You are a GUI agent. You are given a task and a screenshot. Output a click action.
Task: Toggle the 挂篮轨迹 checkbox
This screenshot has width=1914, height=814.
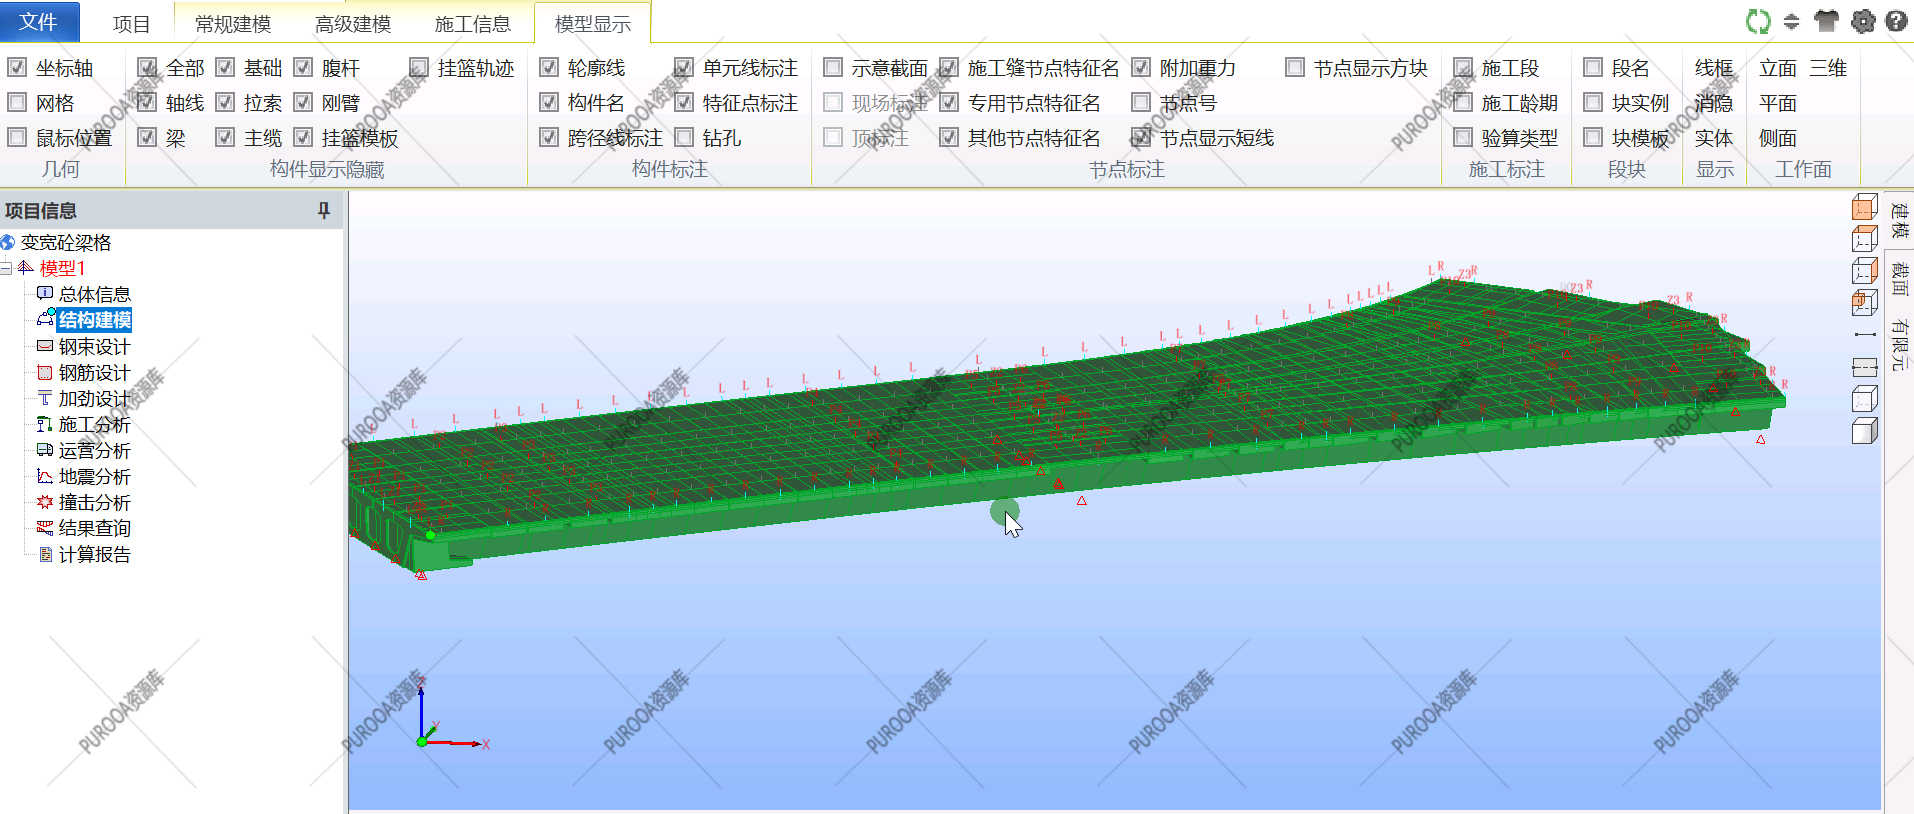click(419, 67)
